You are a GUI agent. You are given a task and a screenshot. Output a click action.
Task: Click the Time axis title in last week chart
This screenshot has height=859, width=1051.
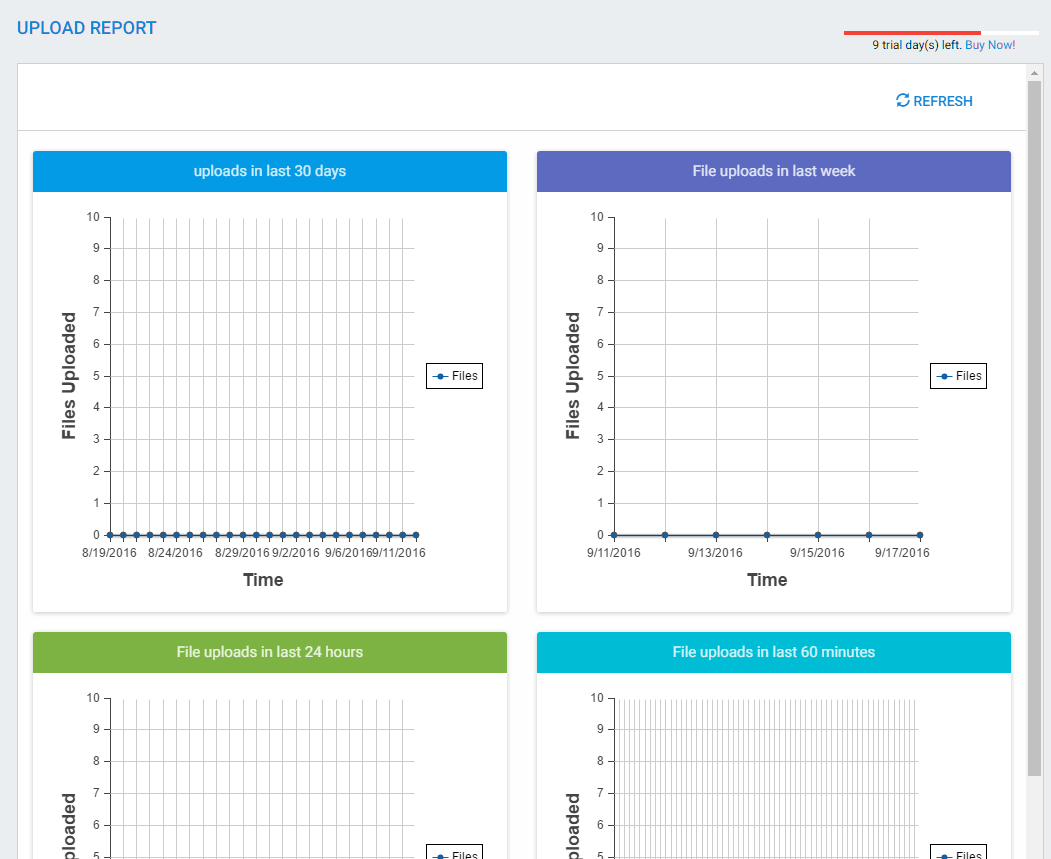click(767, 580)
